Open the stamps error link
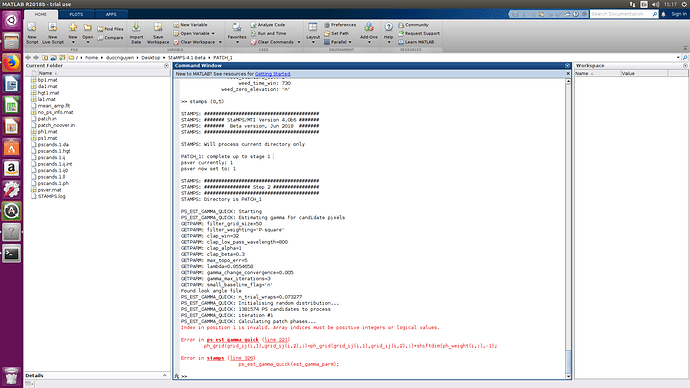 pyautogui.click(x=216, y=358)
